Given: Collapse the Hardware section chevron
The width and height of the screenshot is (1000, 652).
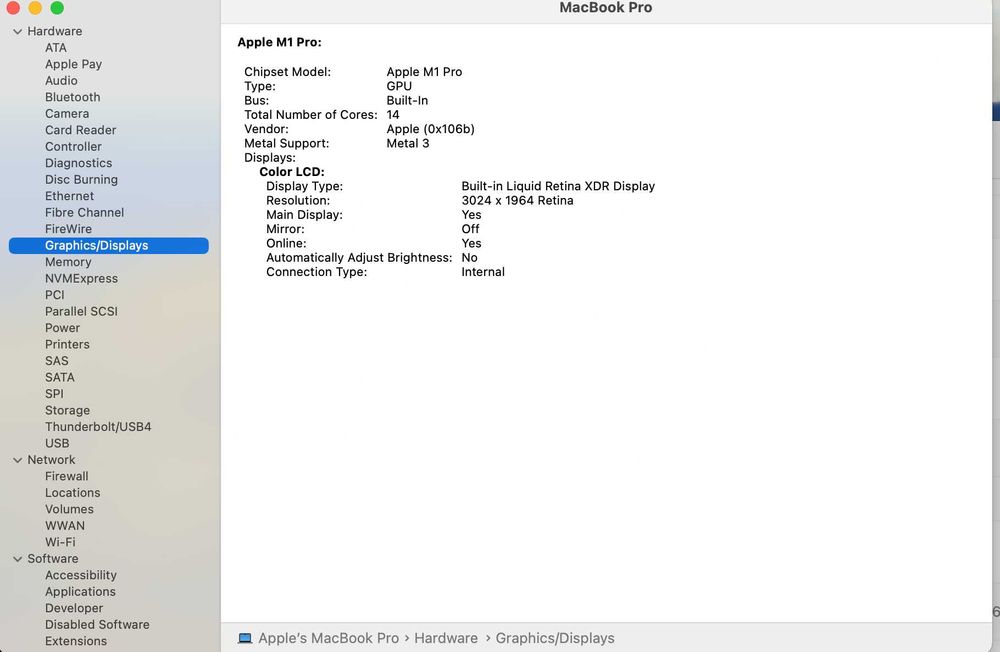Looking at the screenshot, I should (18, 31).
